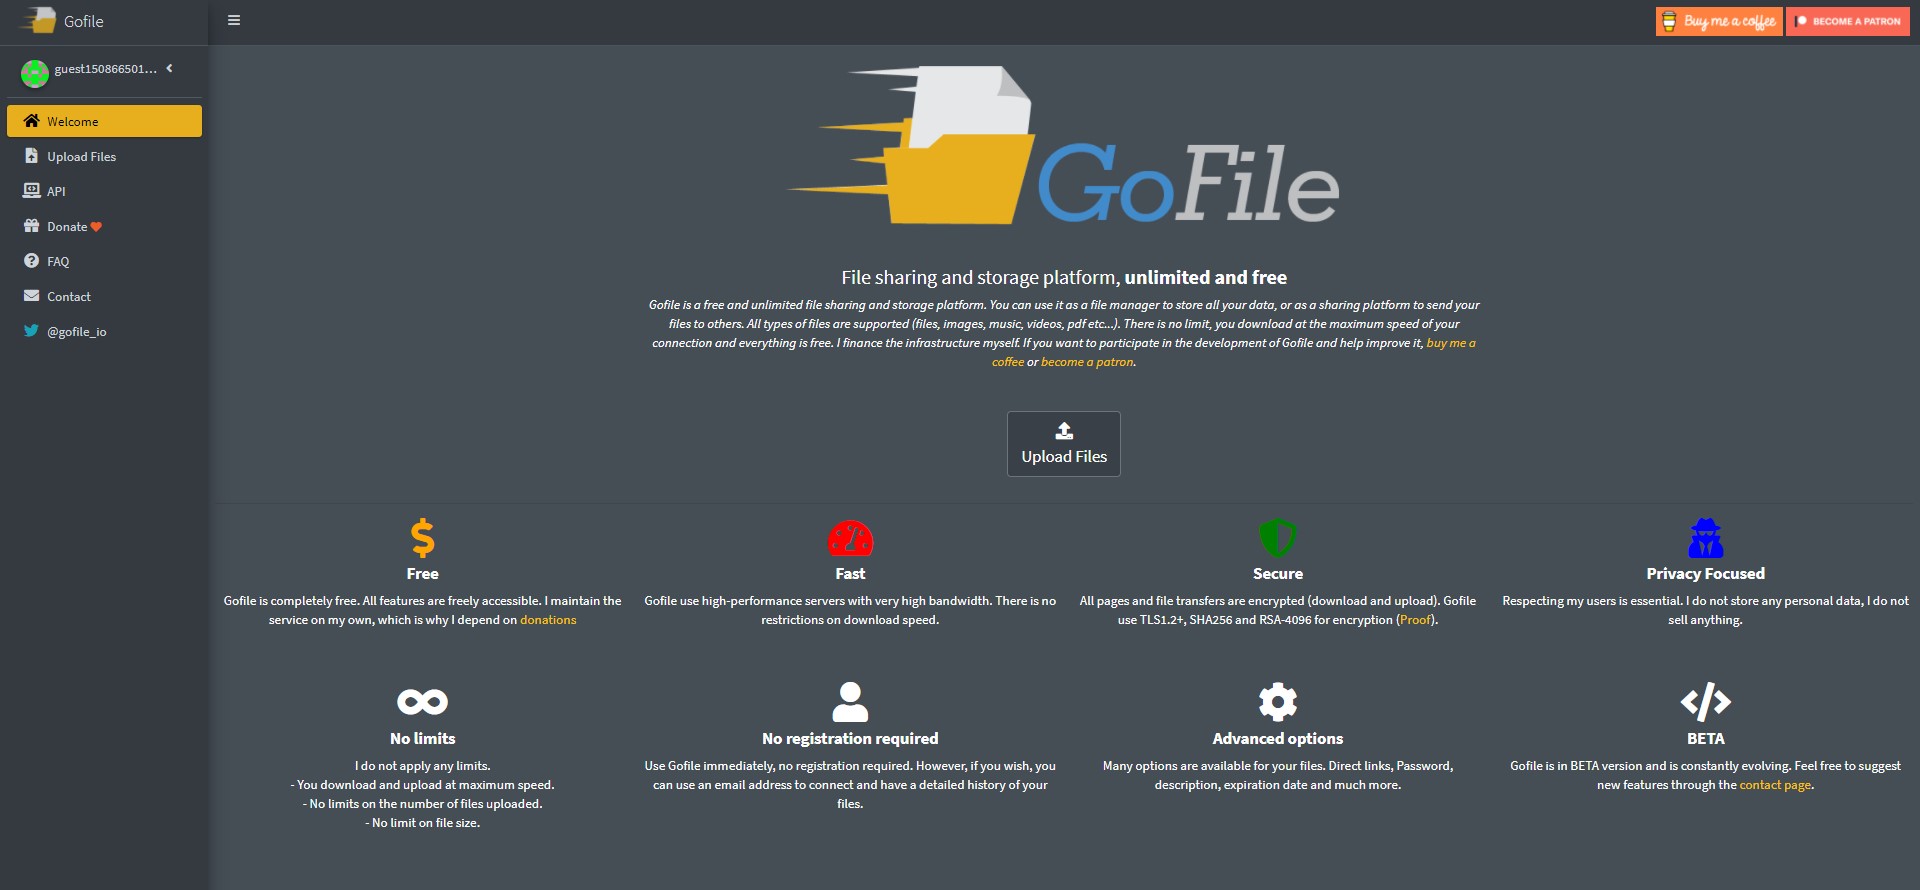Click the 'Free' feature heading
This screenshot has width=1920, height=890.
[423, 574]
